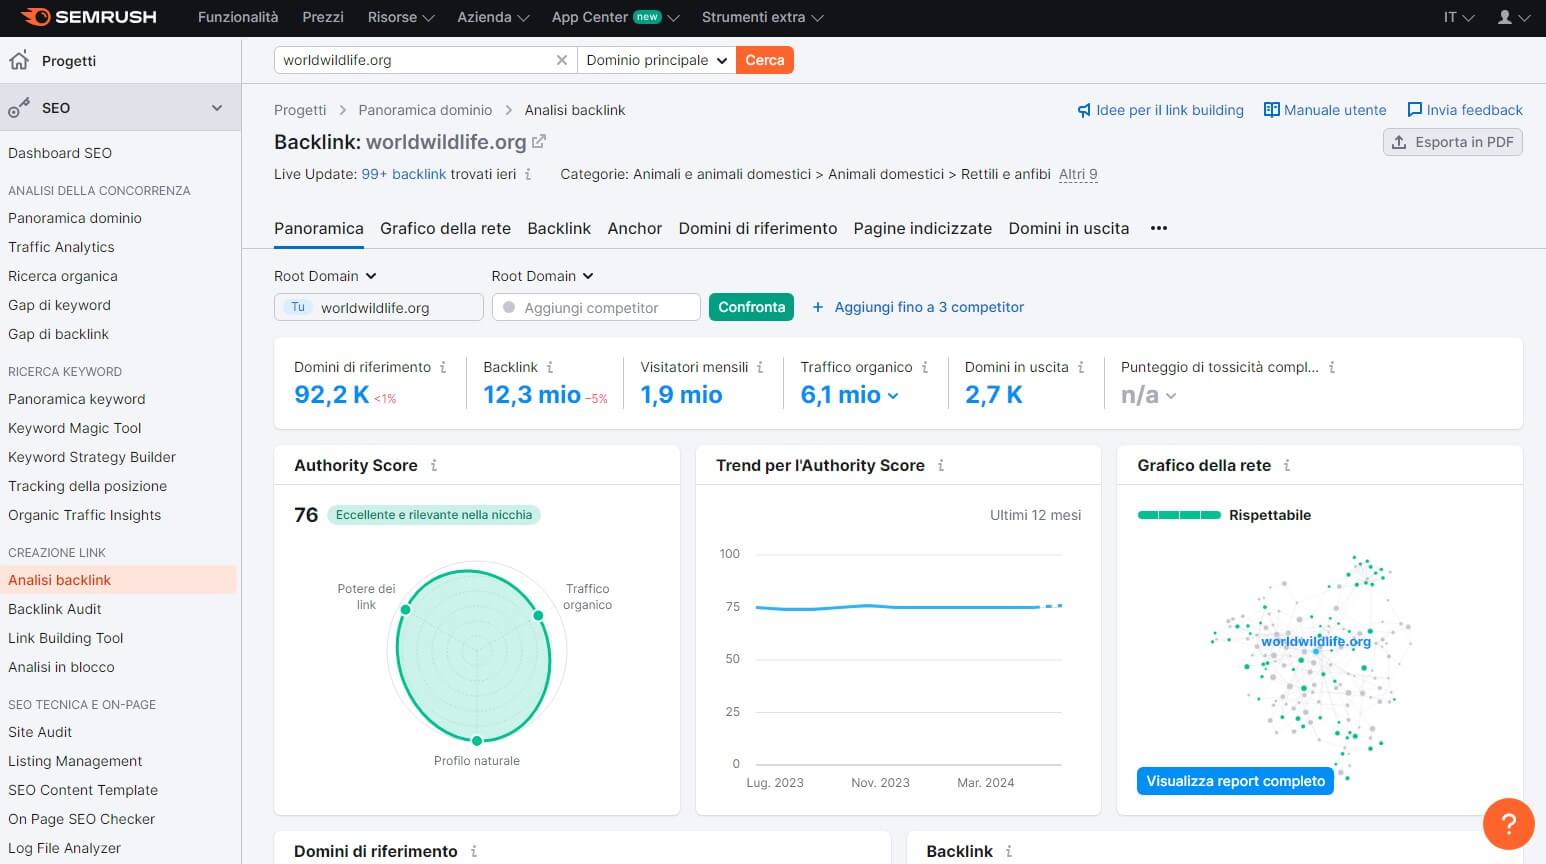
Task: Open external link icon beside worldwildlife.org title
Action: pos(539,142)
